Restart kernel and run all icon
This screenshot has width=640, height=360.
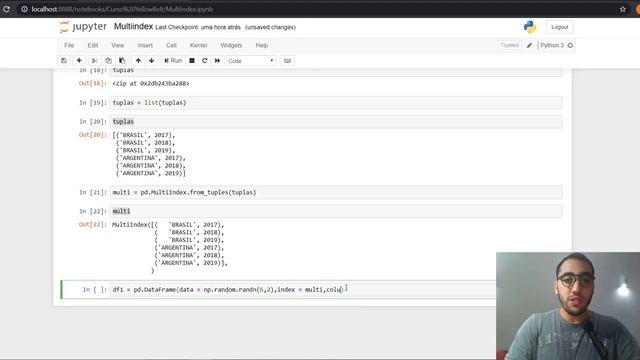click(217, 61)
